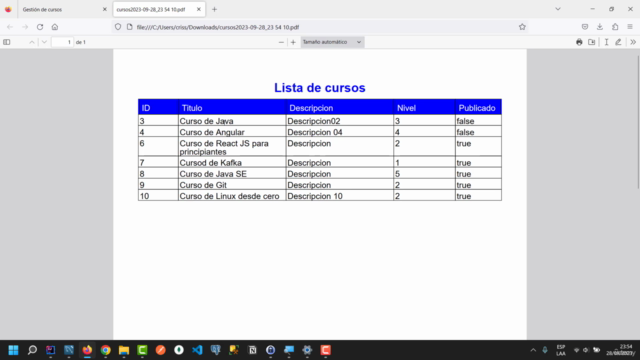Zoom out the PDF document
640x360 pixels.
coord(281,42)
